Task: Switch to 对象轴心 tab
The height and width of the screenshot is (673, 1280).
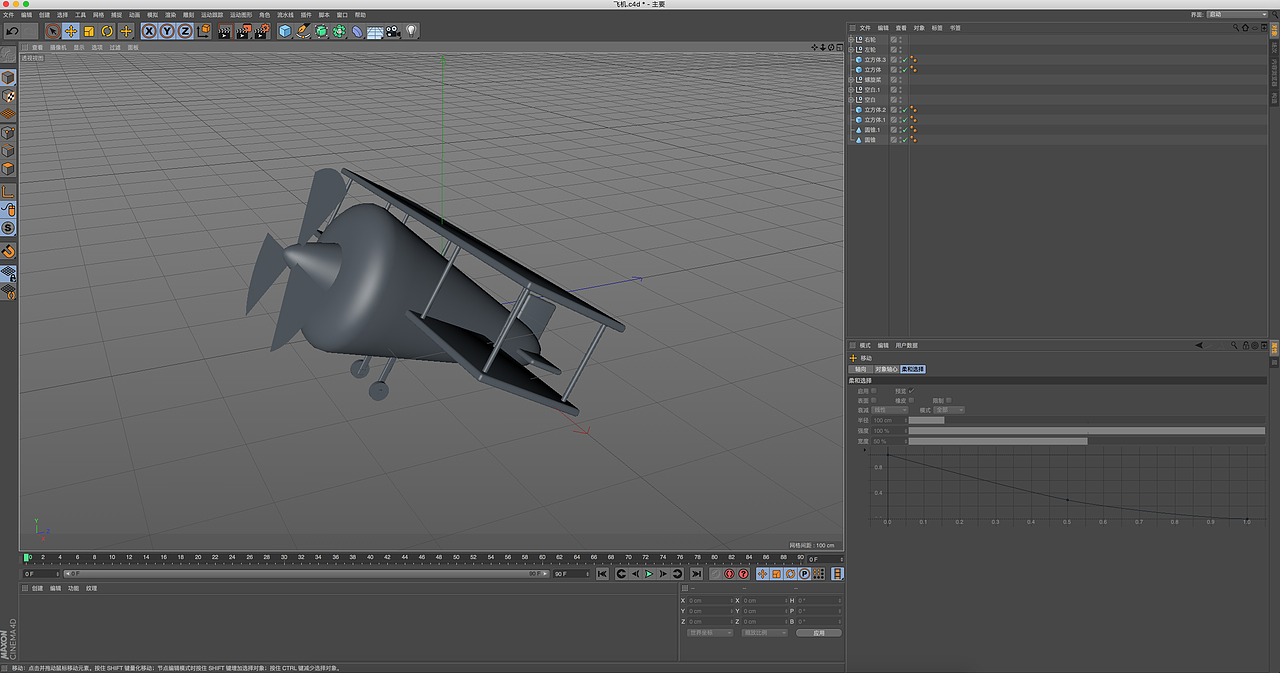Action: tap(886, 369)
